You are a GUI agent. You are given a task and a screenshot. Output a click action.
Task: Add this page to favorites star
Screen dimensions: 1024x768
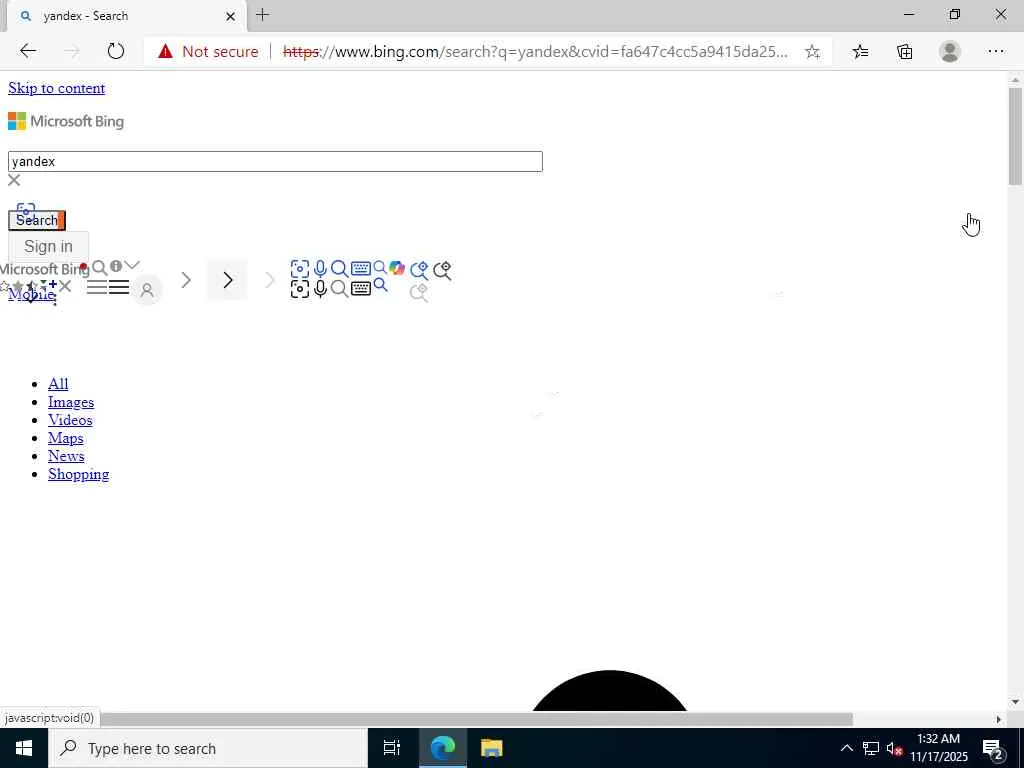click(x=812, y=52)
